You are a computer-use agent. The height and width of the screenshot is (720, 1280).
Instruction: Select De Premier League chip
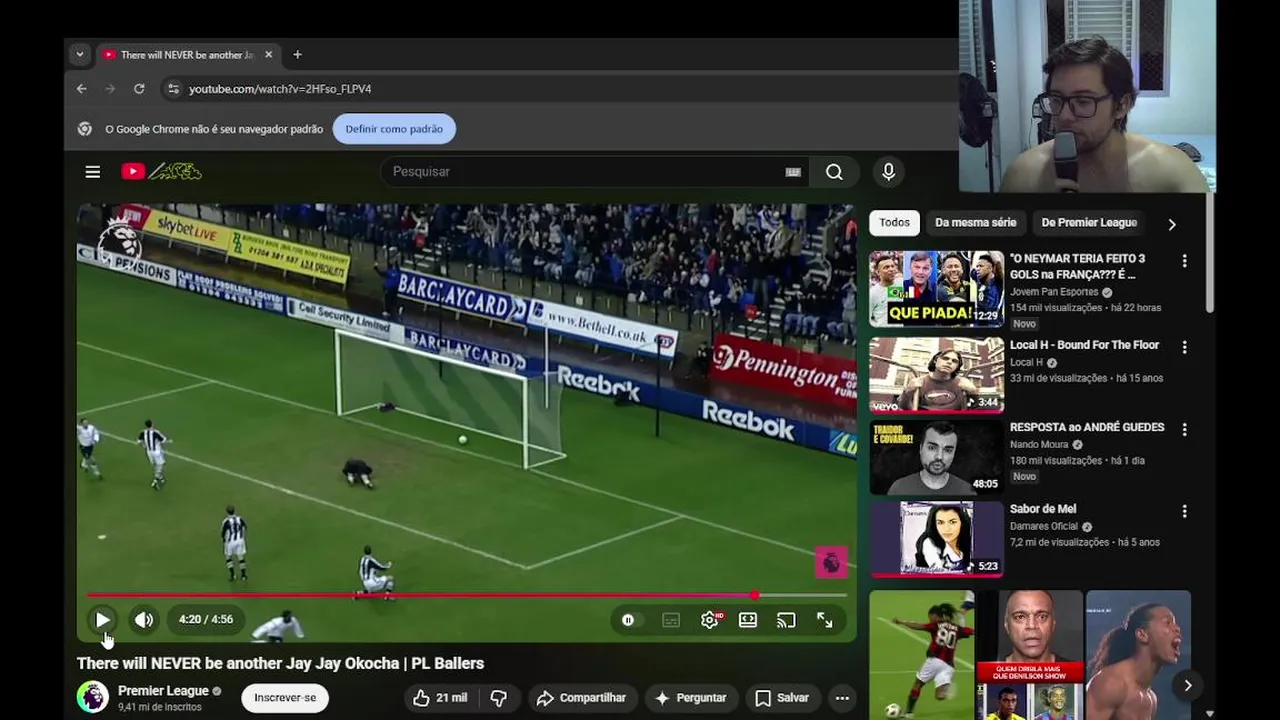click(1089, 223)
